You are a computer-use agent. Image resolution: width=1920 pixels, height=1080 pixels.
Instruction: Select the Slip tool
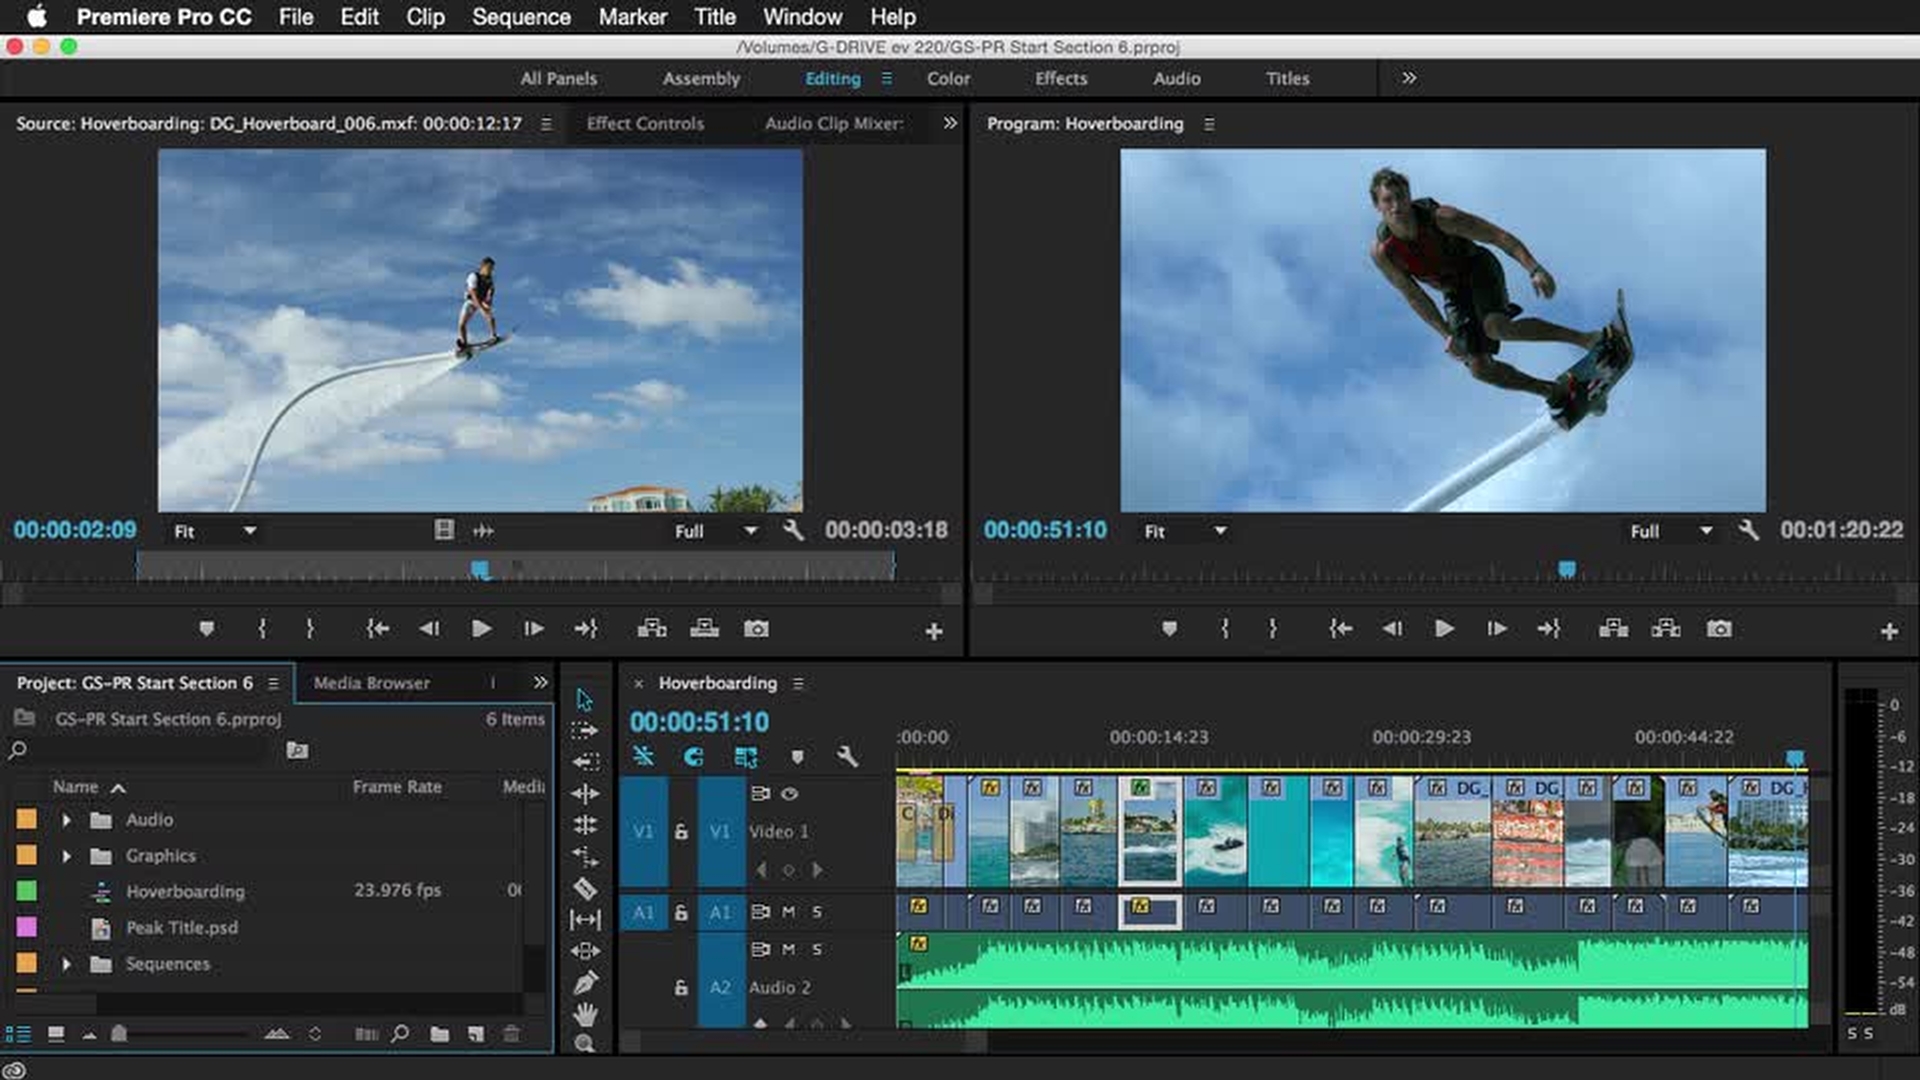tap(585, 919)
